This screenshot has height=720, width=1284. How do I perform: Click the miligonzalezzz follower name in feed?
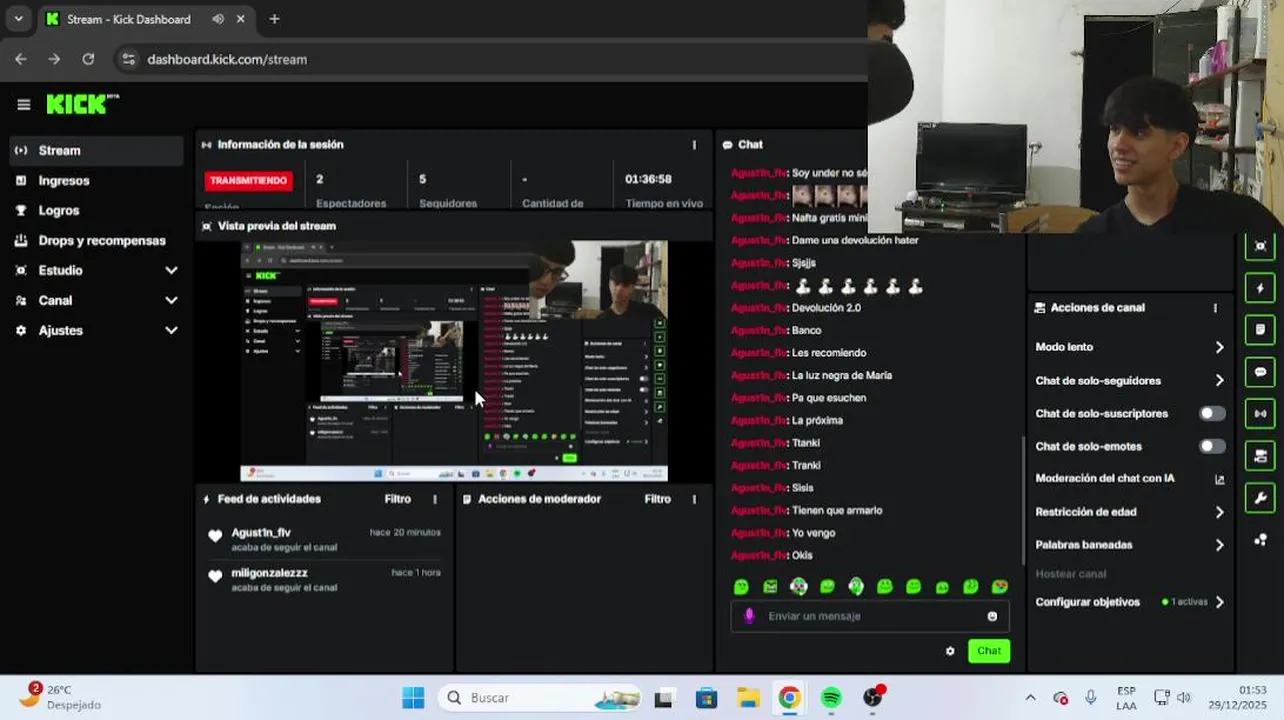(269, 573)
